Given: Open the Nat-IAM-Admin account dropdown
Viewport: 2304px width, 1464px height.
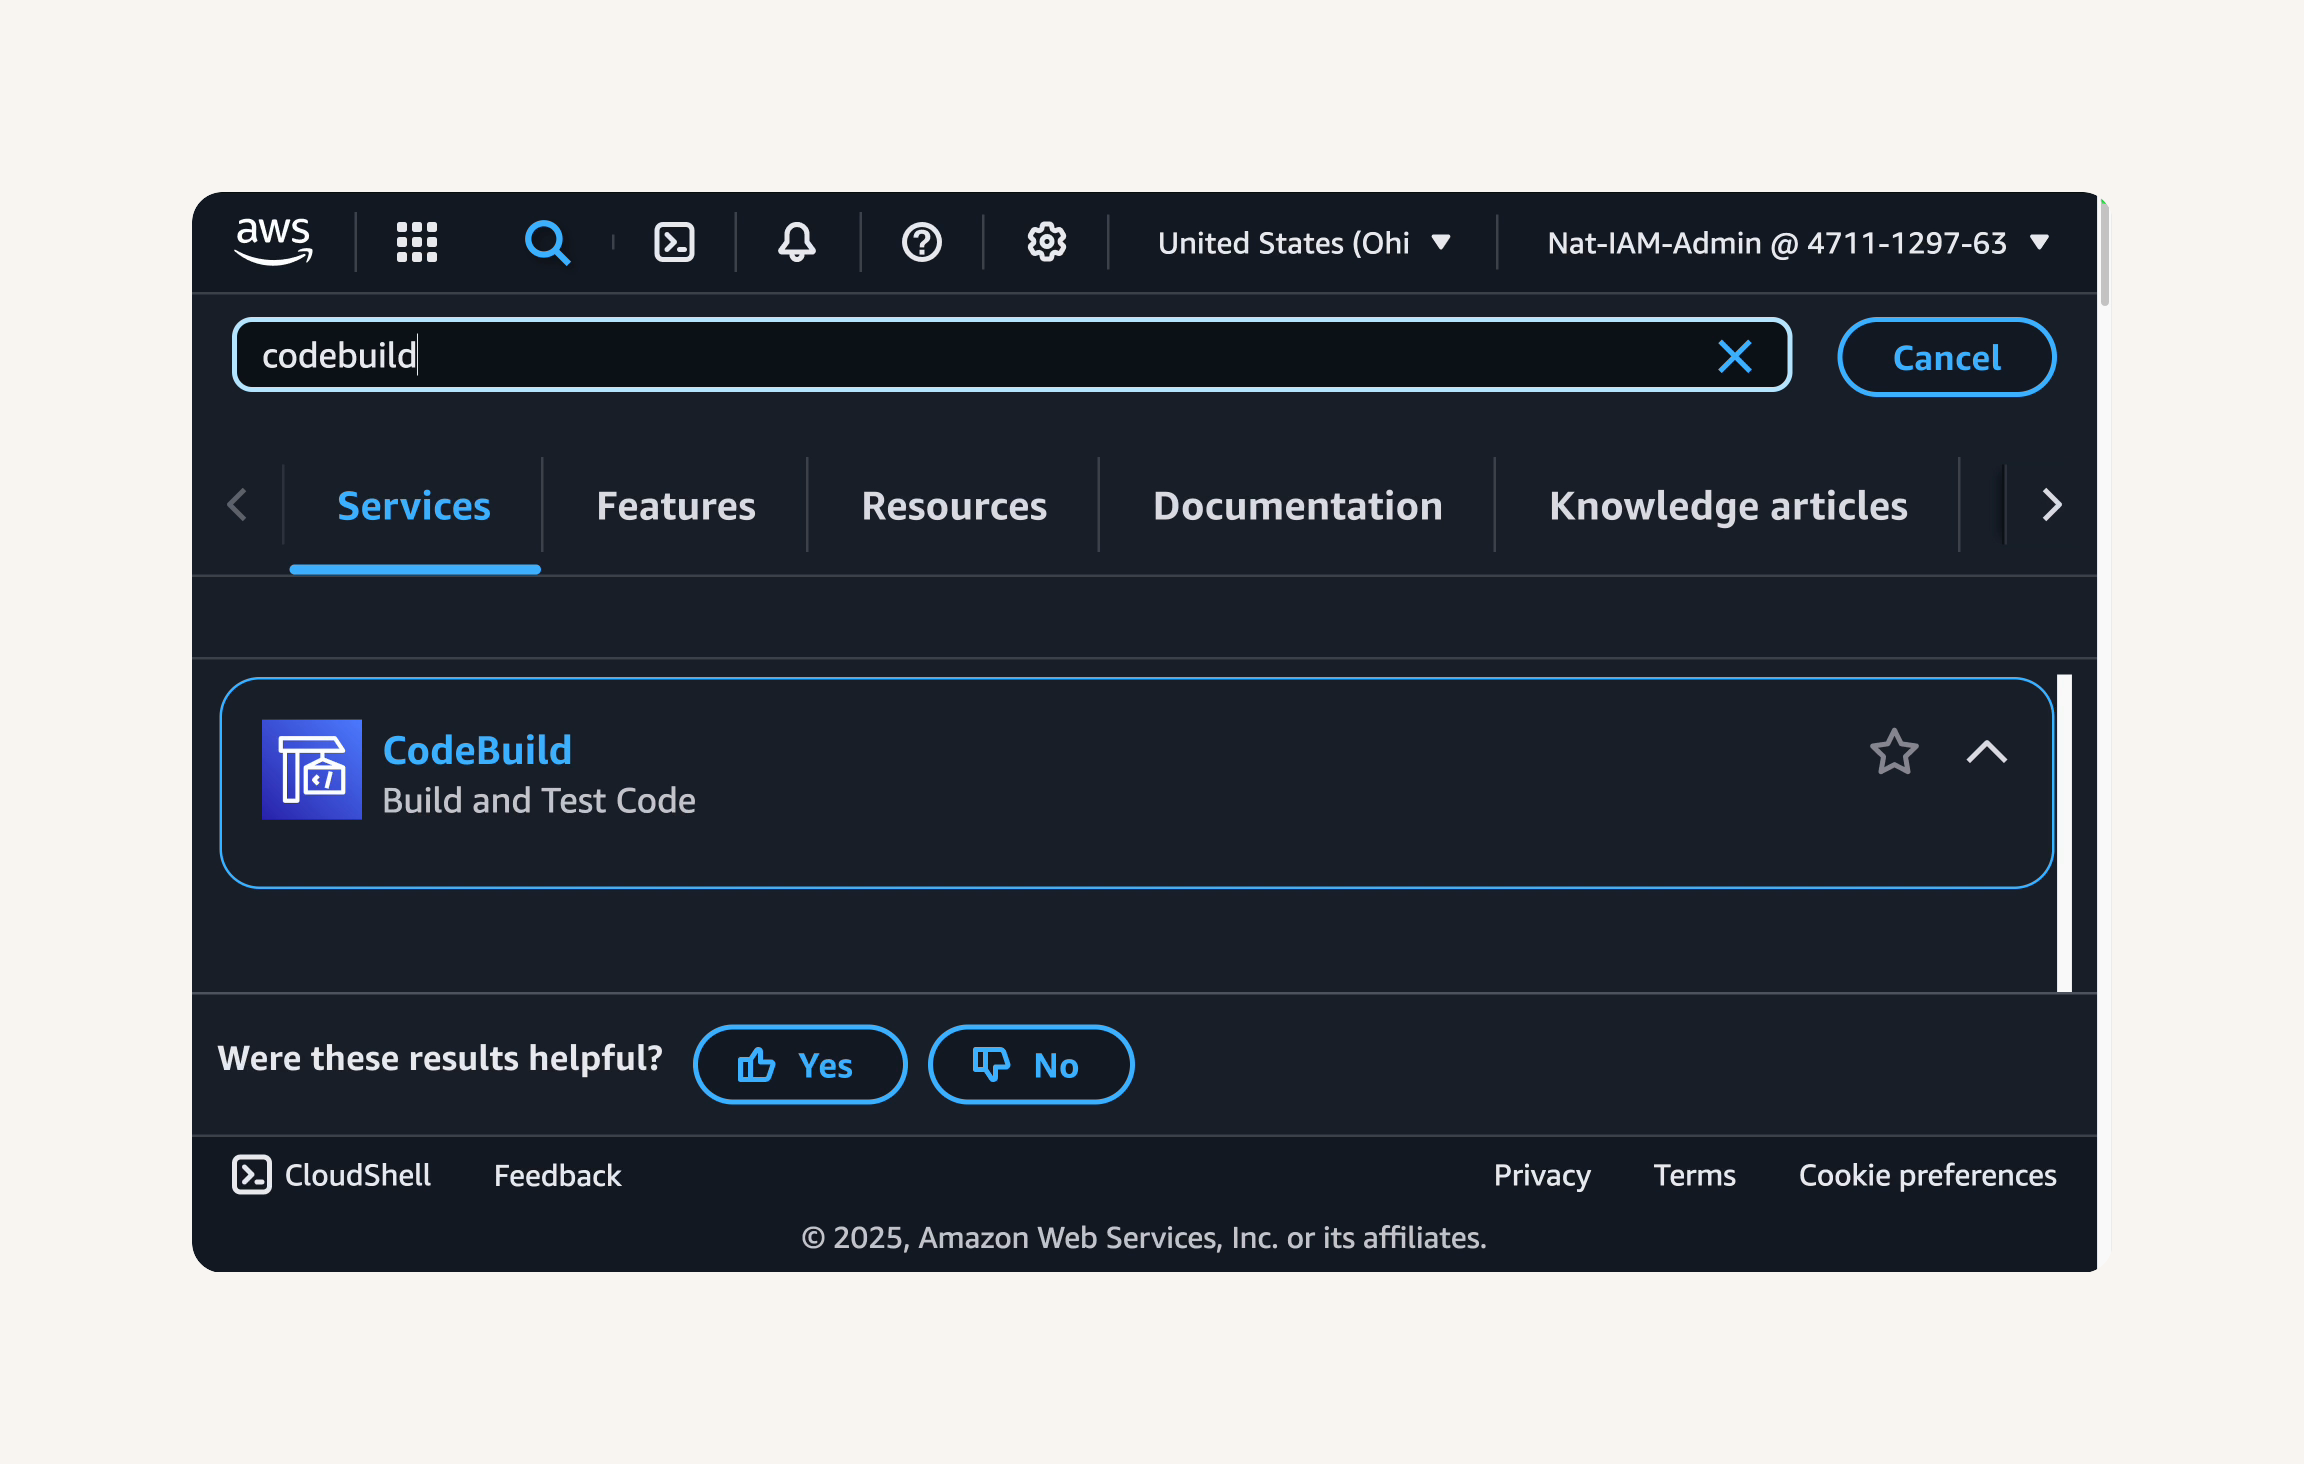Looking at the screenshot, I should (1798, 242).
